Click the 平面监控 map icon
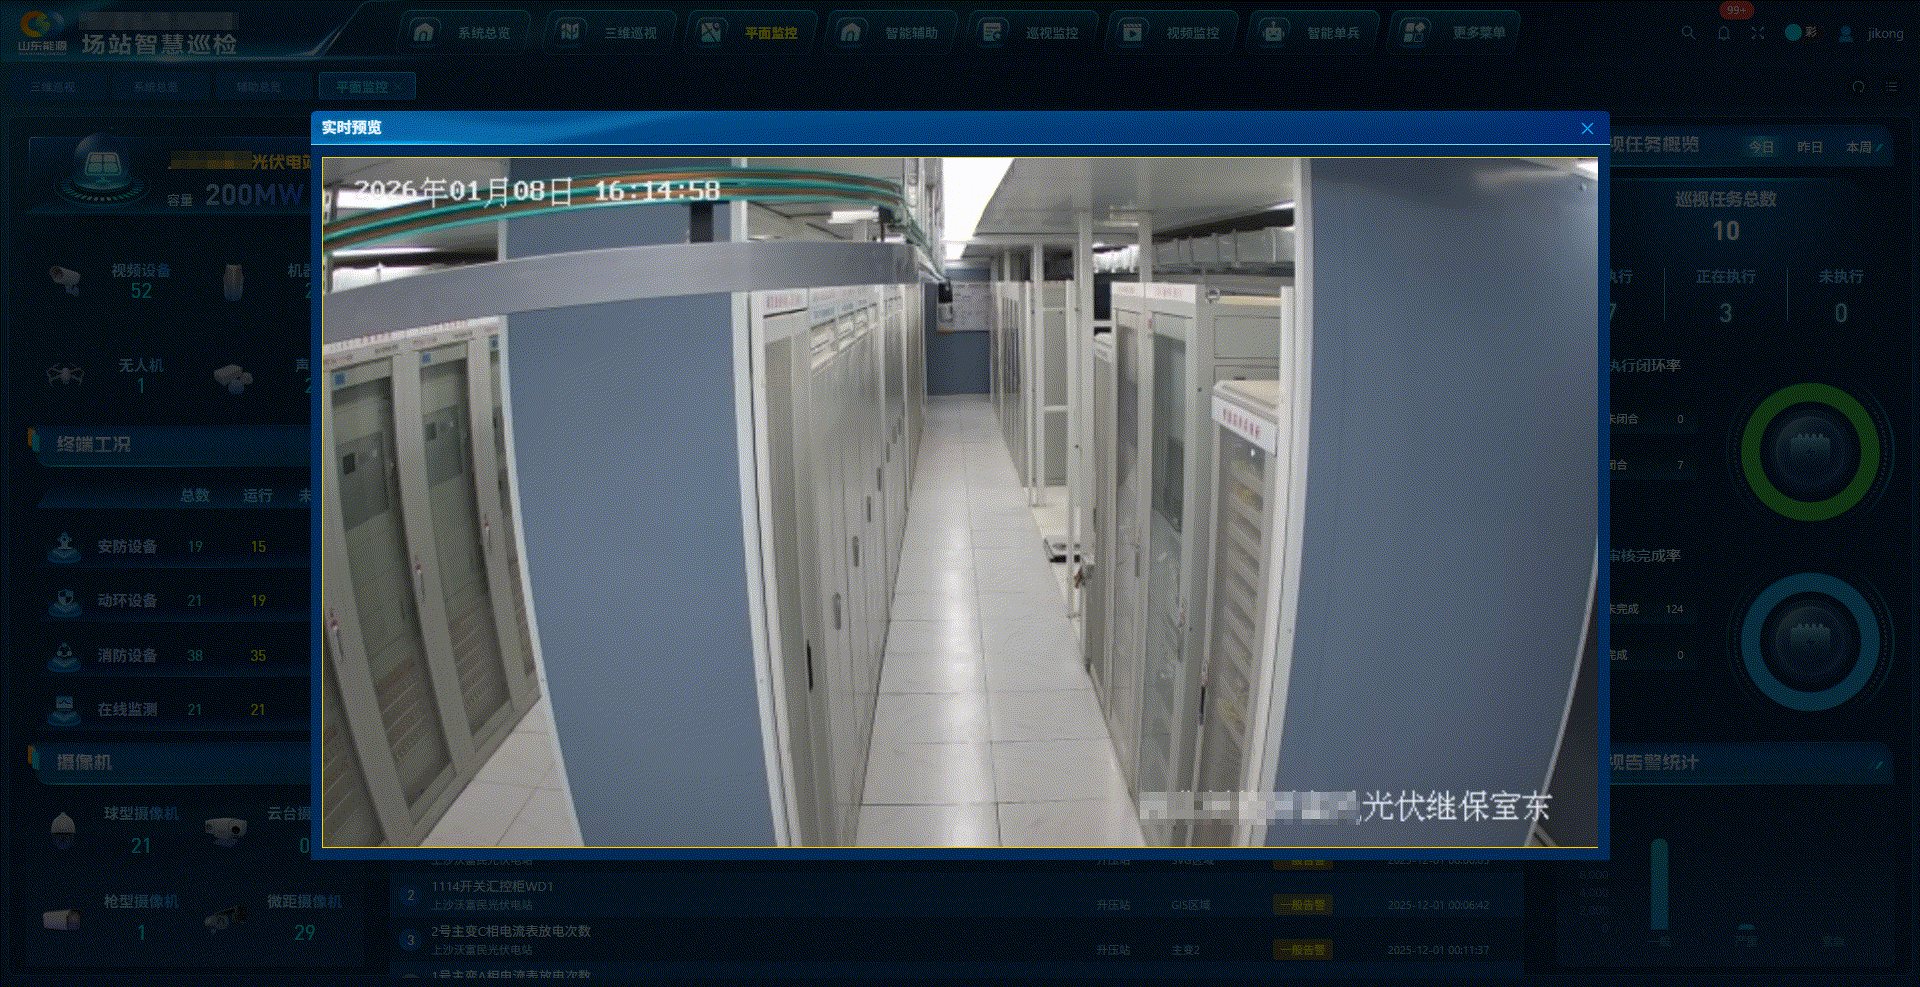This screenshot has width=1920, height=987. pyautogui.click(x=711, y=32)
